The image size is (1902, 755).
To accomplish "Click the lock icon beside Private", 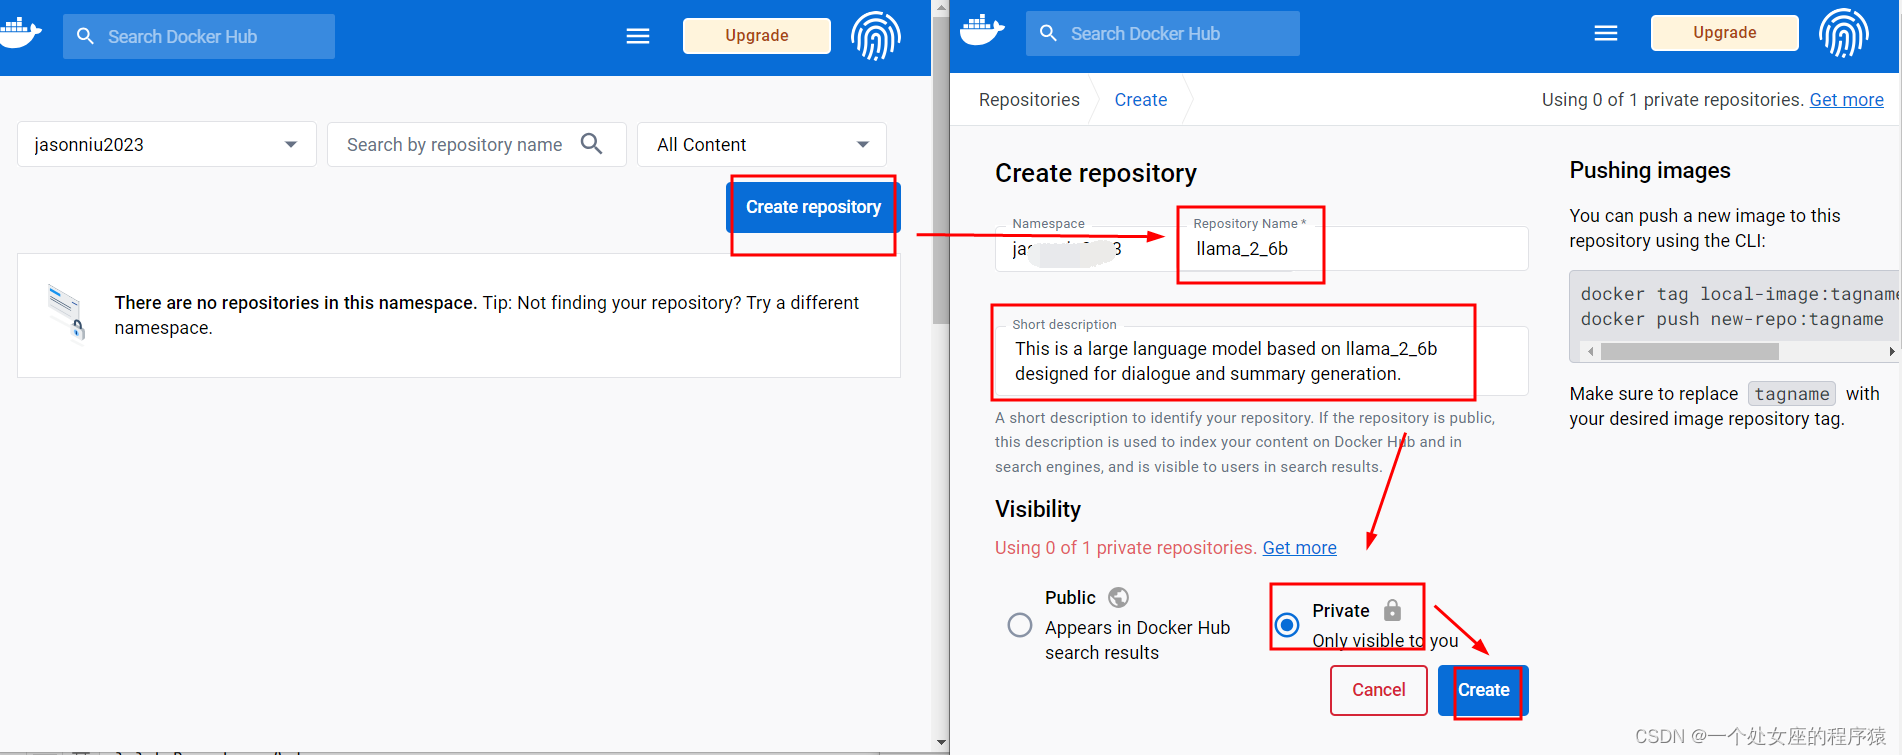I will click(1392, 610).
